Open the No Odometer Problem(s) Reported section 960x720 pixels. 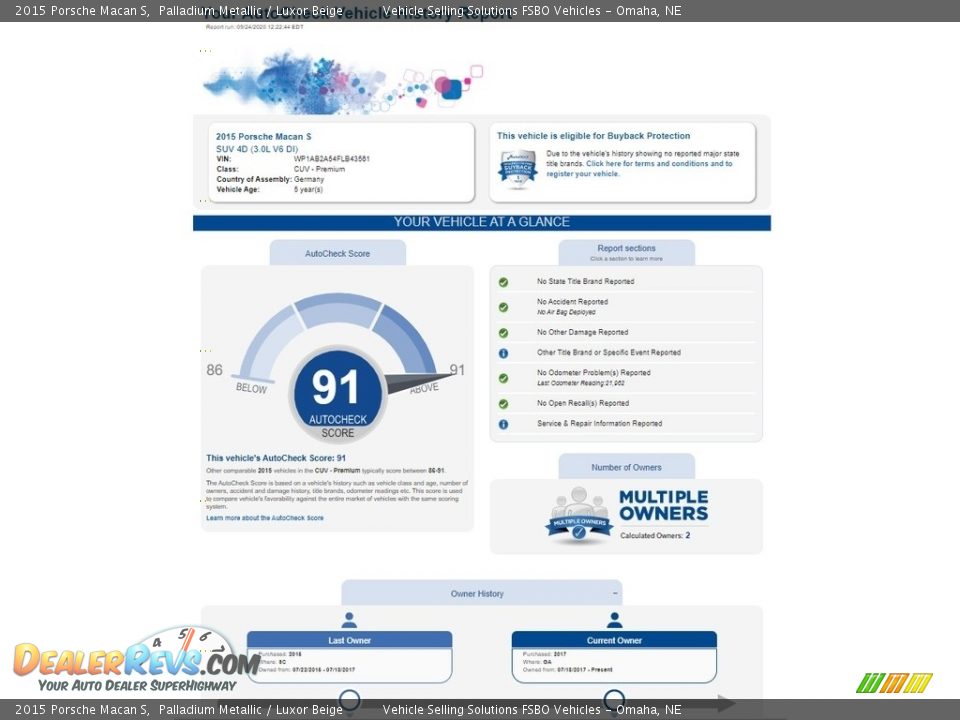coord(593,373)
